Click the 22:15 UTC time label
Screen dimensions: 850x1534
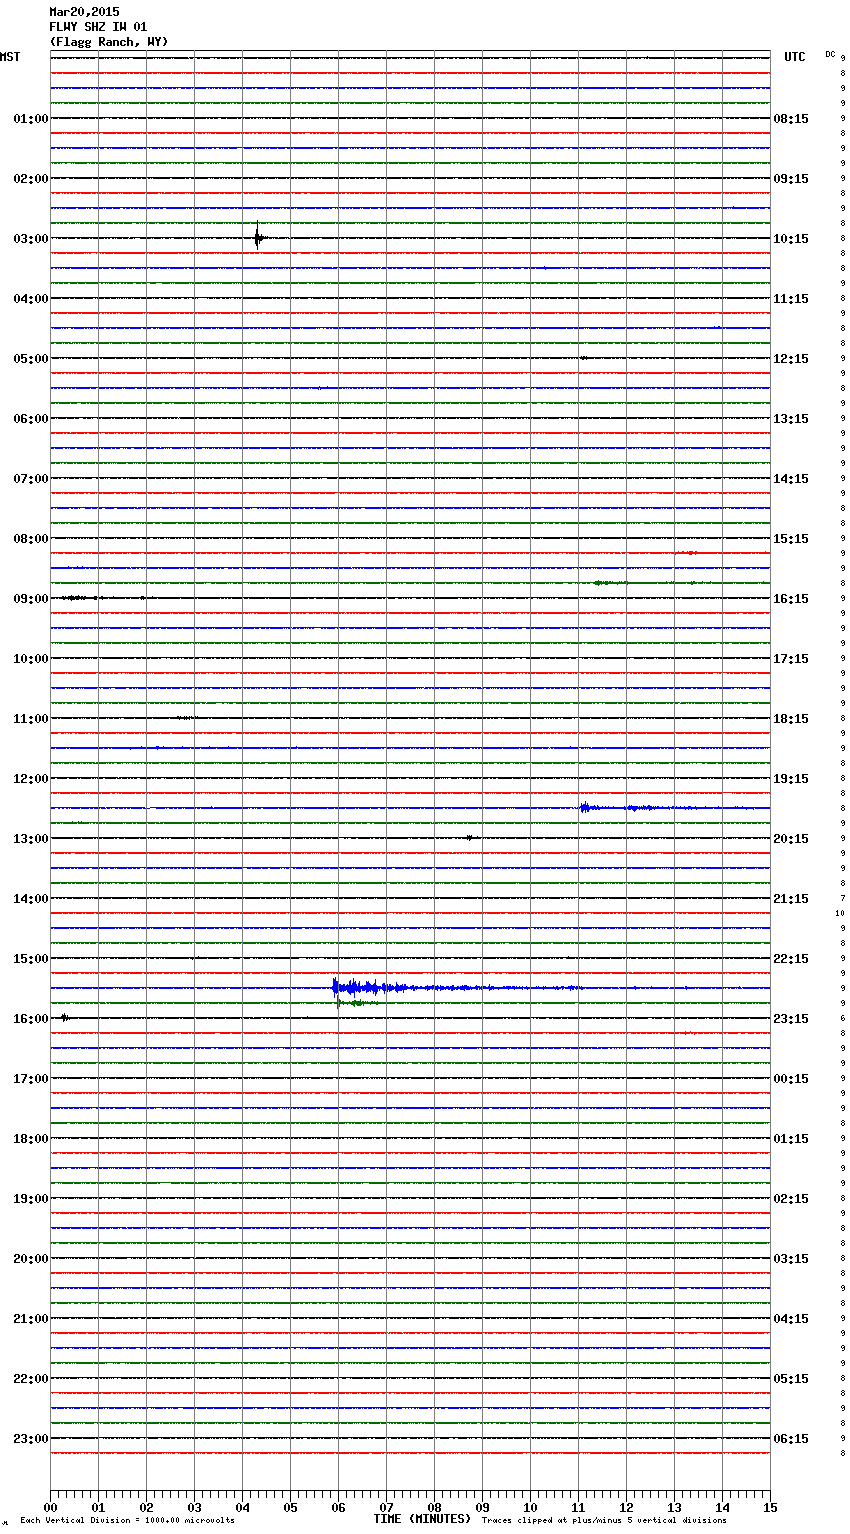pyautogui.click(x=791, y=959)
